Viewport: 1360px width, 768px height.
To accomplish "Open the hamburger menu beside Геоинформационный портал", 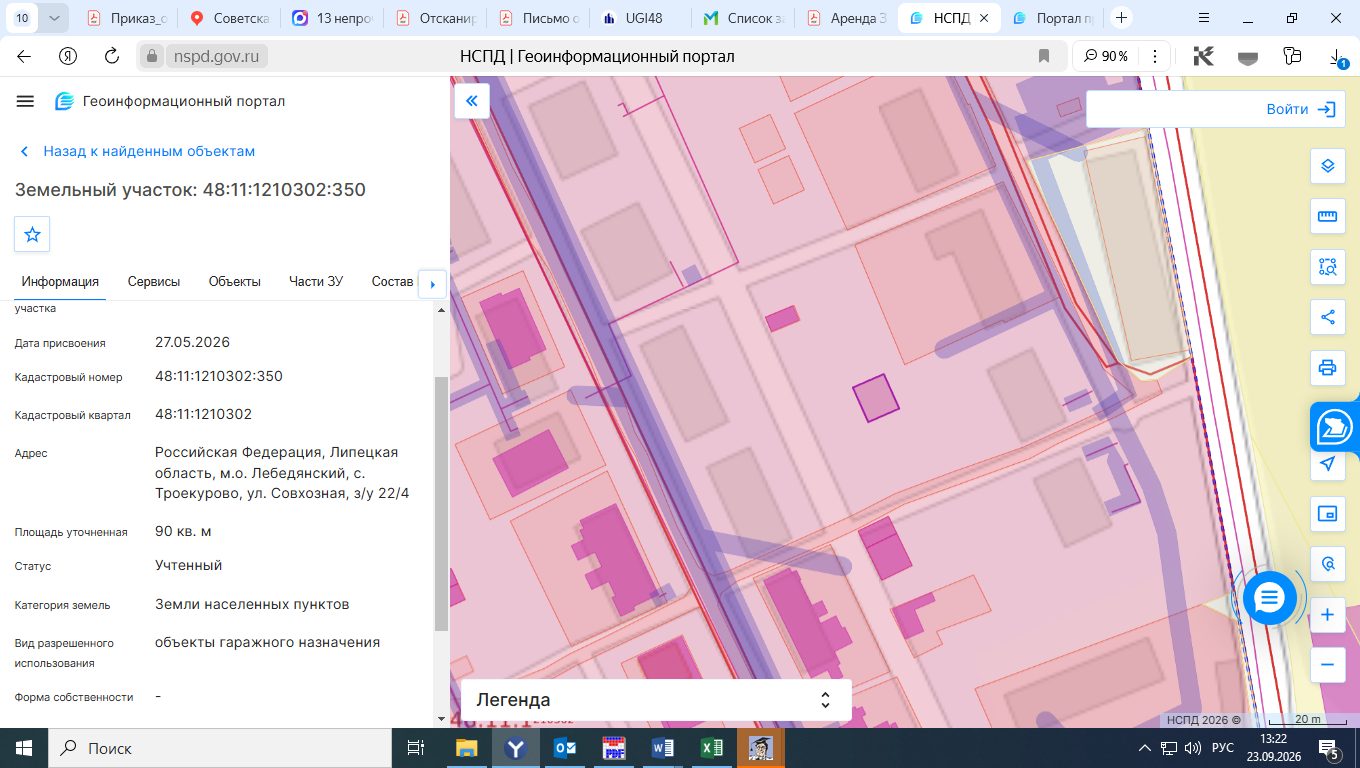I will point(26,101).
